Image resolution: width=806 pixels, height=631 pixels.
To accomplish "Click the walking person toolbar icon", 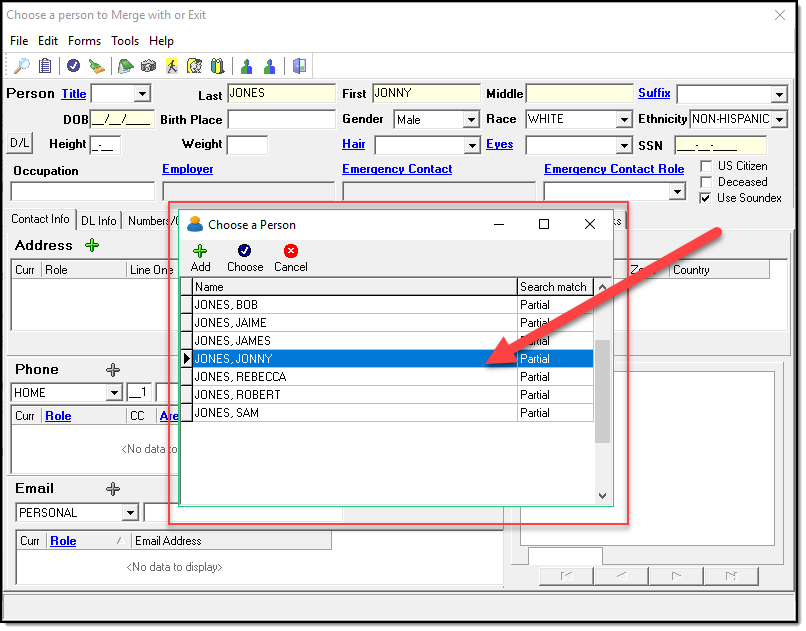I will 172,67.
